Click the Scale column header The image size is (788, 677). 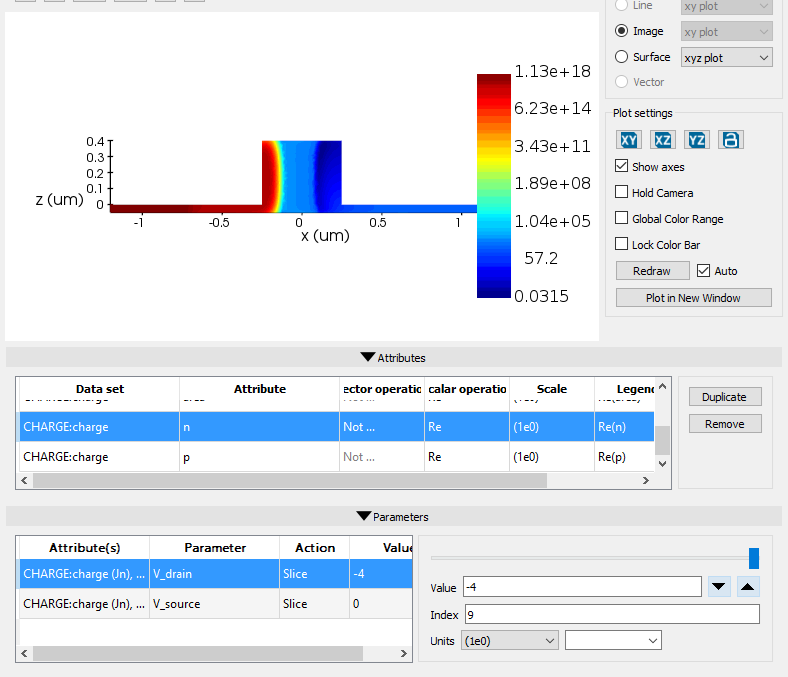click(x=552, y=389)
